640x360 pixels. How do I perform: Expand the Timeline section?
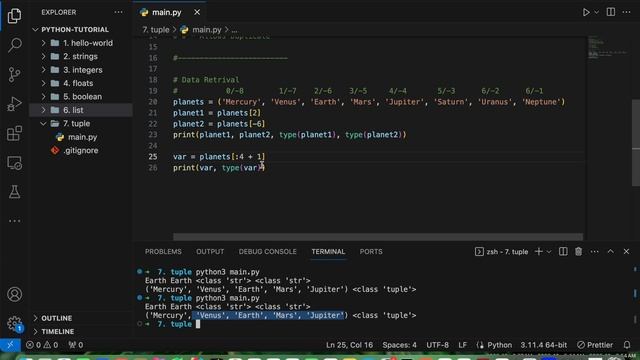pyautogui.click(x=81, y=331)
